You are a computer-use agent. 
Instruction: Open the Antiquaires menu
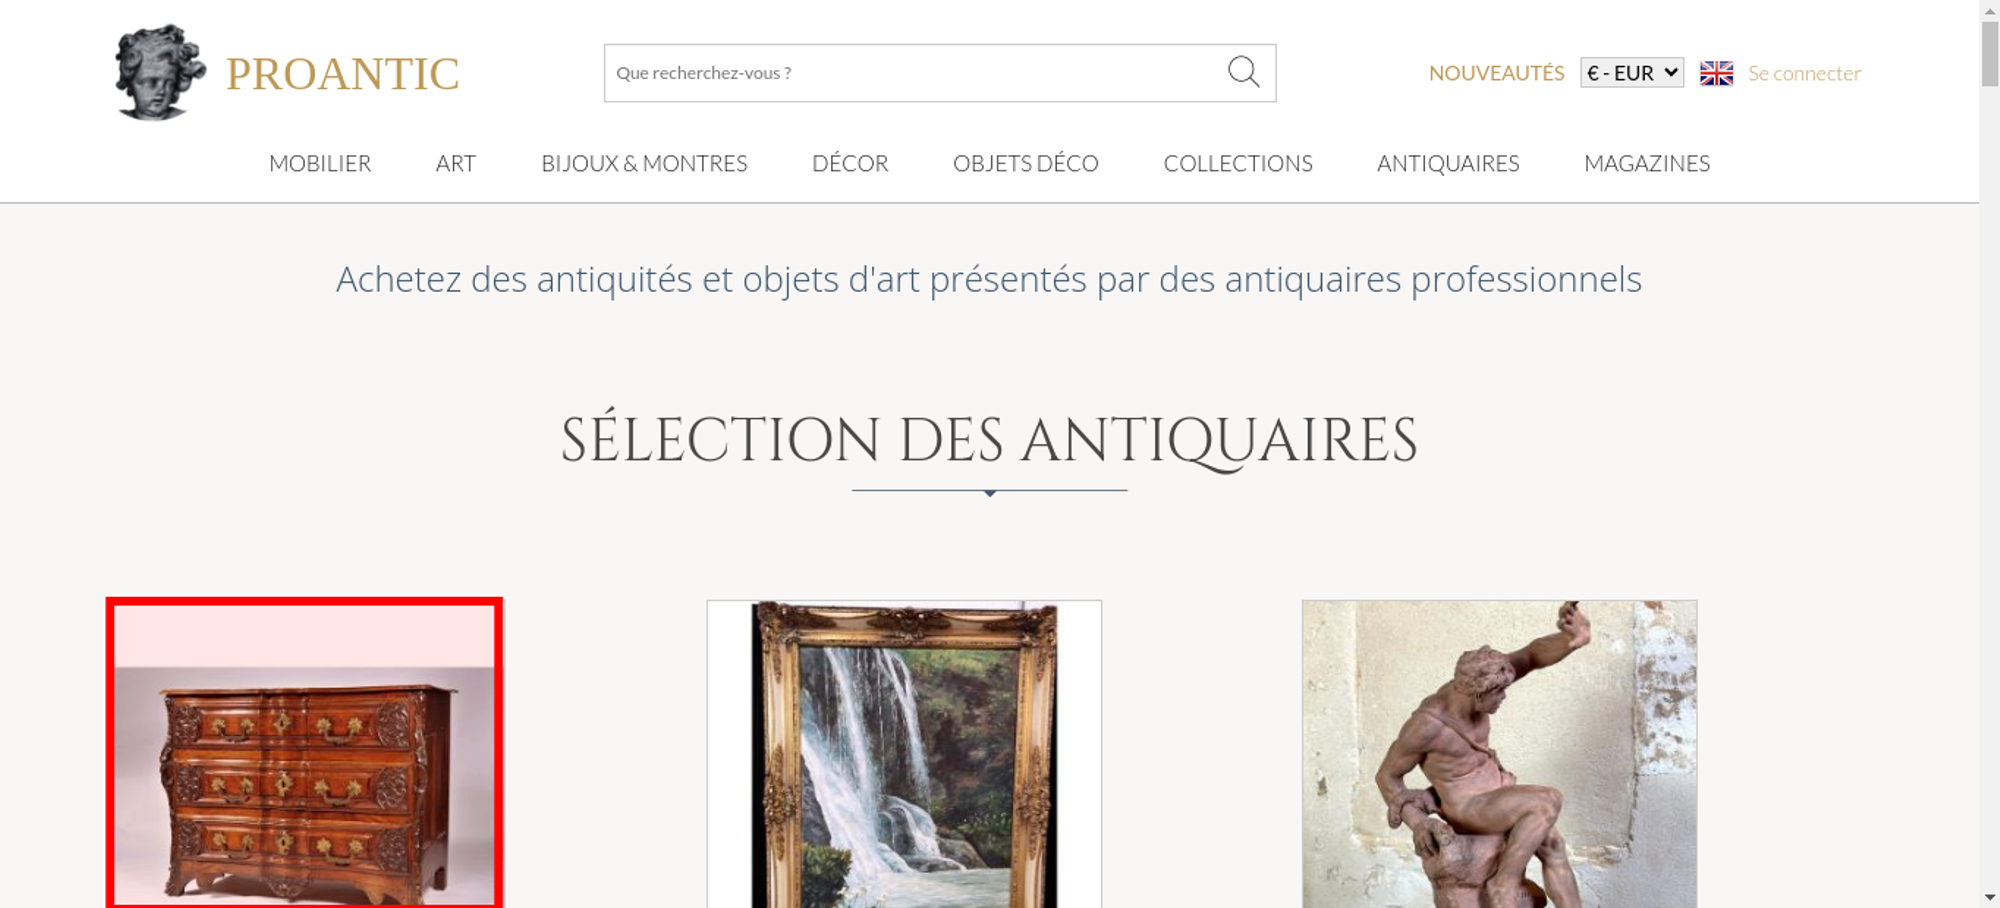click(x=1448, y=163)
